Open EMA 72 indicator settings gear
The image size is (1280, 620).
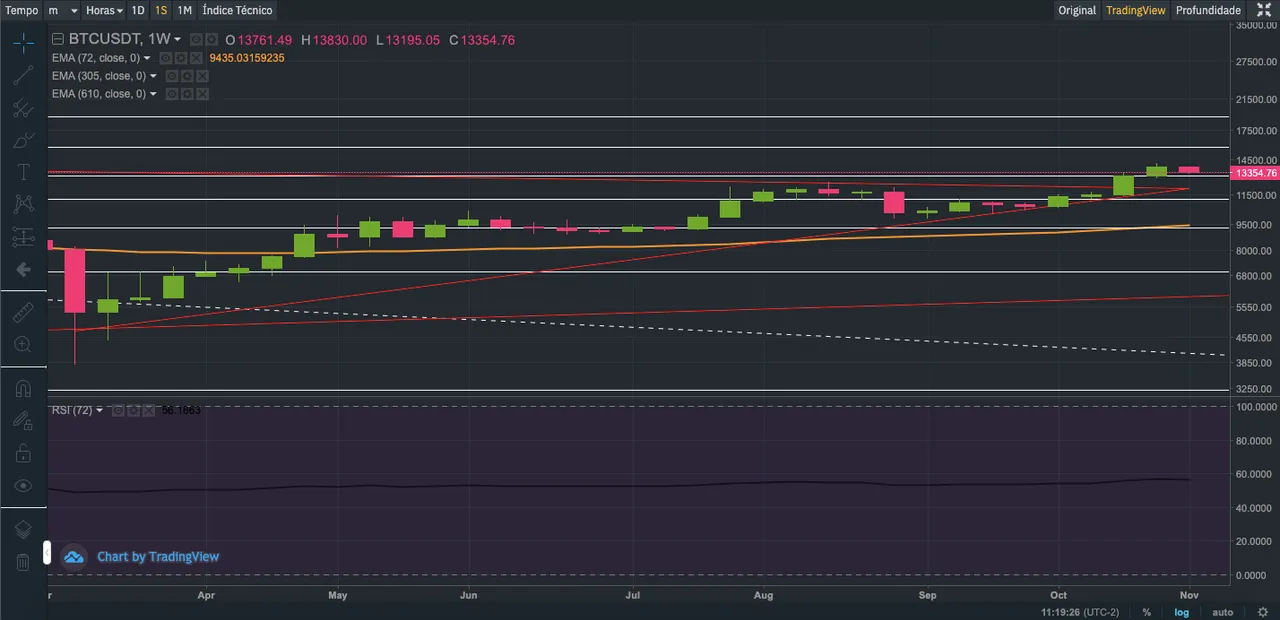(181, 58)
